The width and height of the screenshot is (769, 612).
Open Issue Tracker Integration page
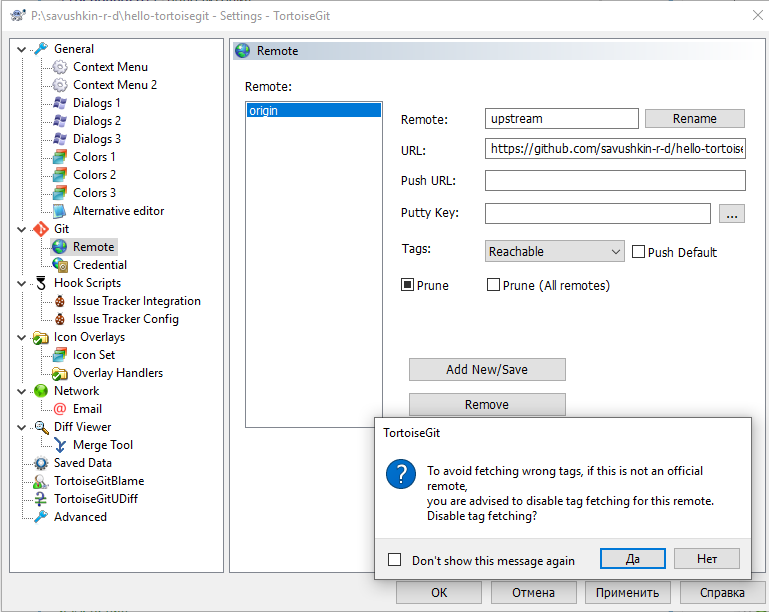point(137,301)
